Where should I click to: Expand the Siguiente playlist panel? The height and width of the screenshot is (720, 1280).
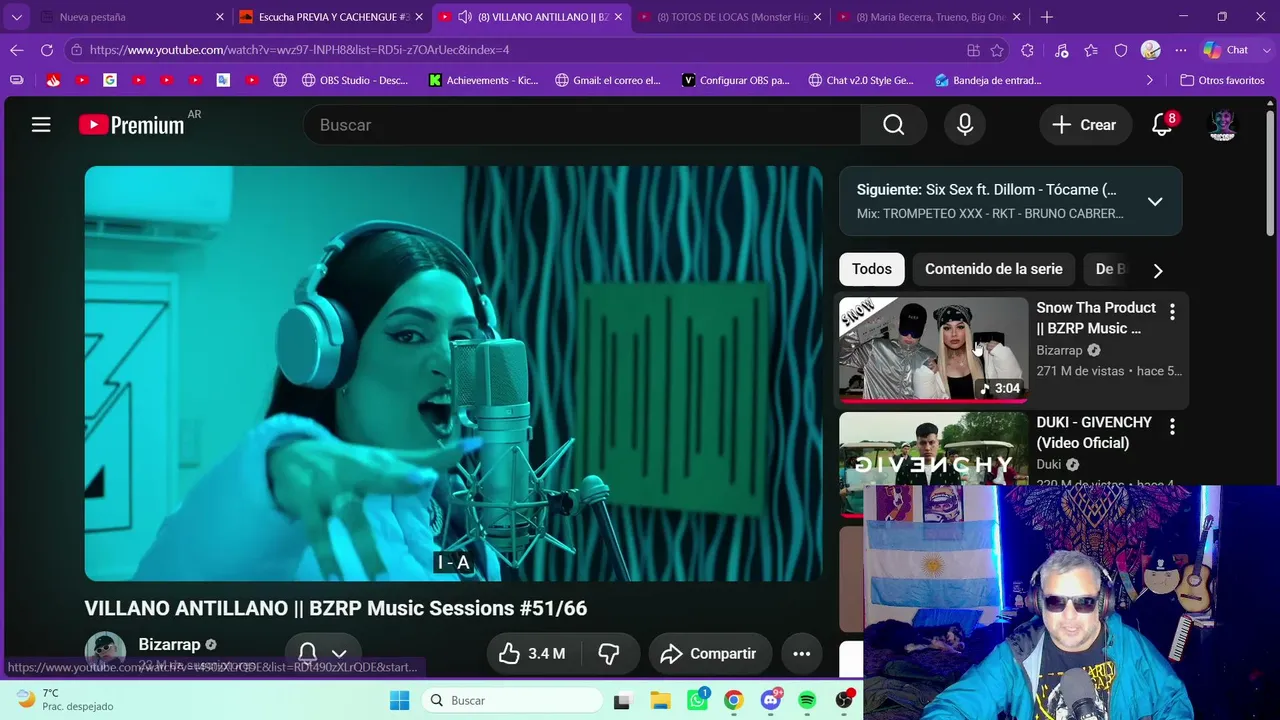[1155, 201]
